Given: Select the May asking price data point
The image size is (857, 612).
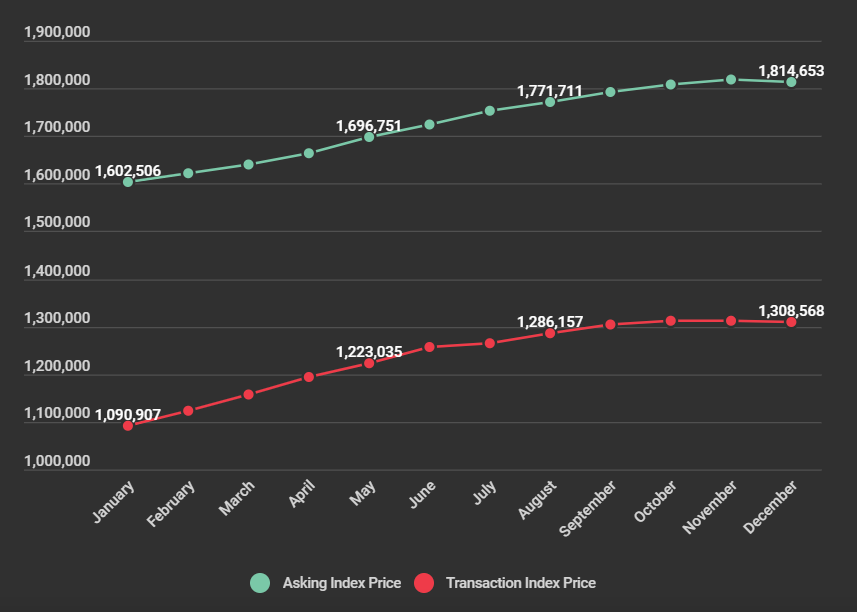Looking at the screenshot, I should point(369,137).
